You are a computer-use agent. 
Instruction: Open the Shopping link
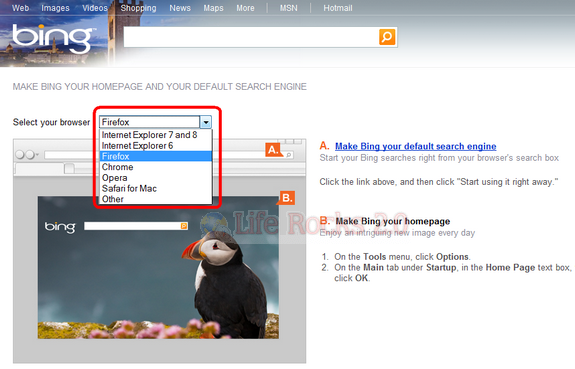[x=138, y=8]
